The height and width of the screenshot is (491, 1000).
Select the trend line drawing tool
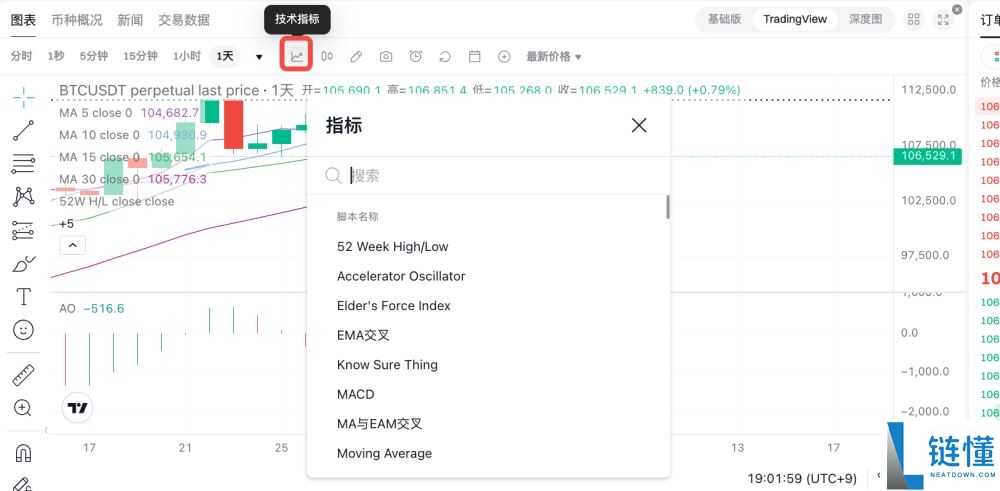24,131
